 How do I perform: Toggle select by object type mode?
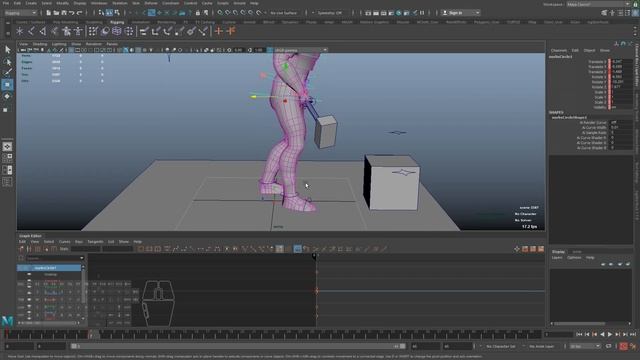[x=109, y=13]
